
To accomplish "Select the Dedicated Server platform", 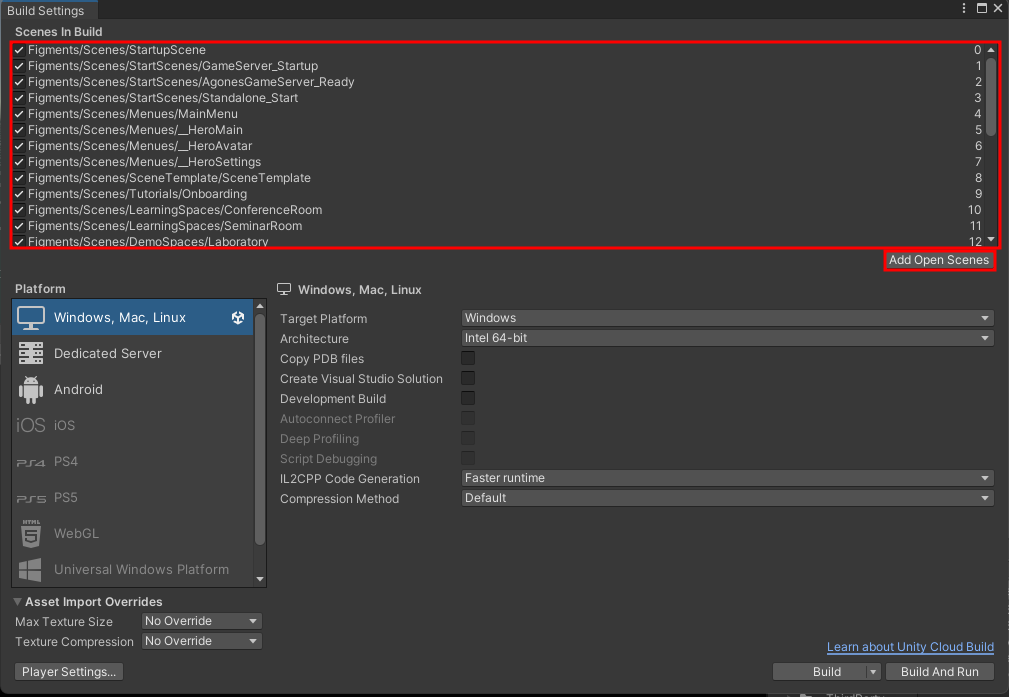I will pos(133,353).
